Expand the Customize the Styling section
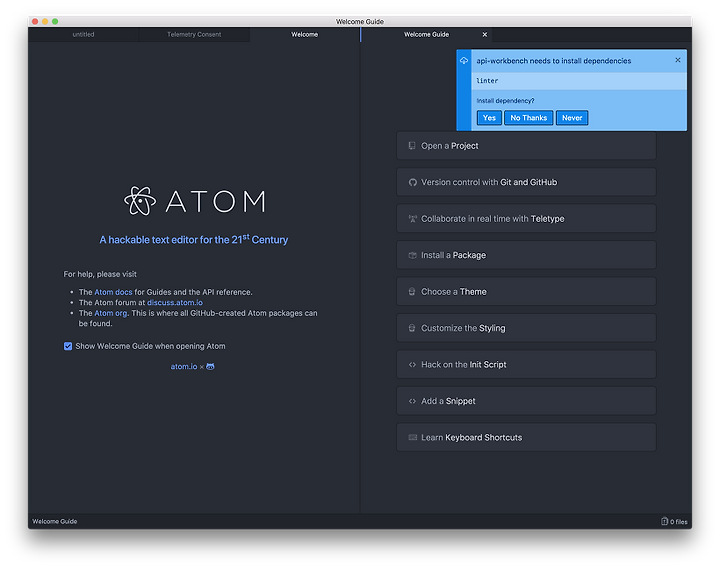Image resolution: width=720 pixels, height=569 pixels. coord(526,328)
